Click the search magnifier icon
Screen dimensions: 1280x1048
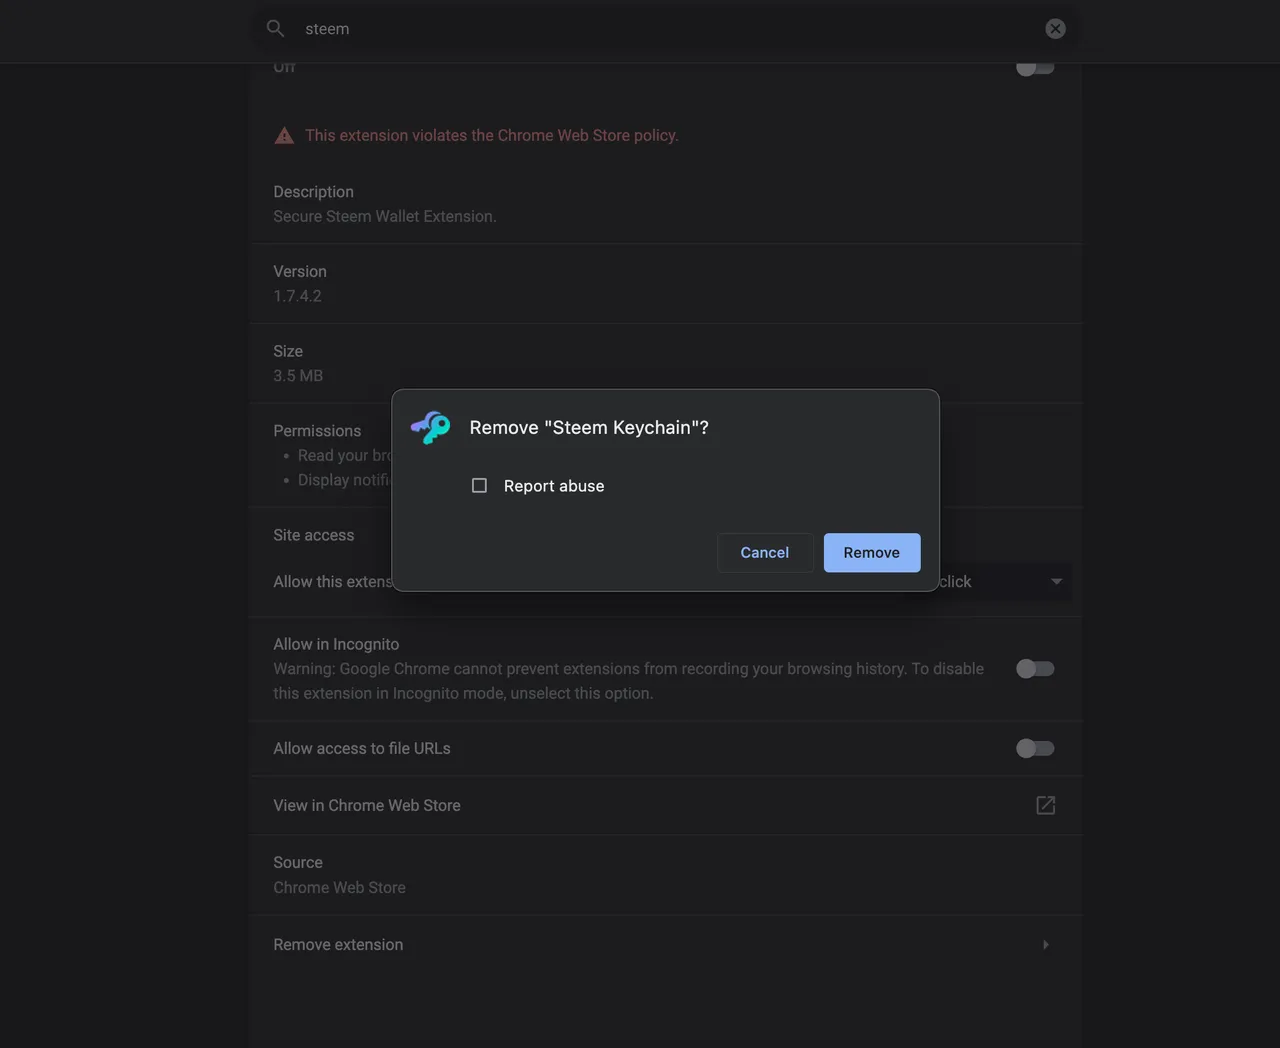coord(275,29)
